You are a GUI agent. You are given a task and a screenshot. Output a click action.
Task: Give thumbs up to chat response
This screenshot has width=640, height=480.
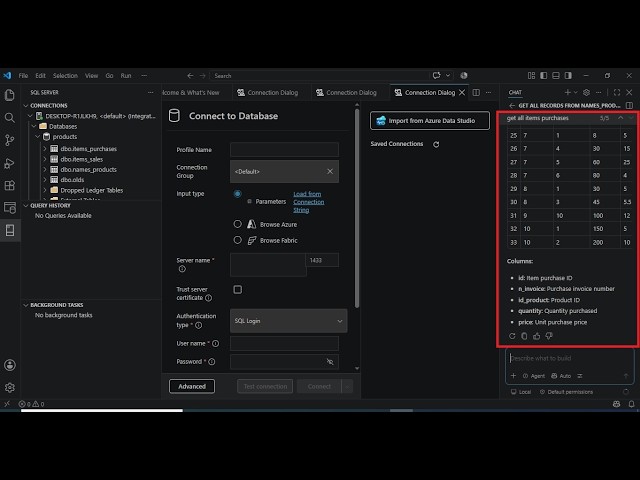pyautogui.click(x=536, y=336)
